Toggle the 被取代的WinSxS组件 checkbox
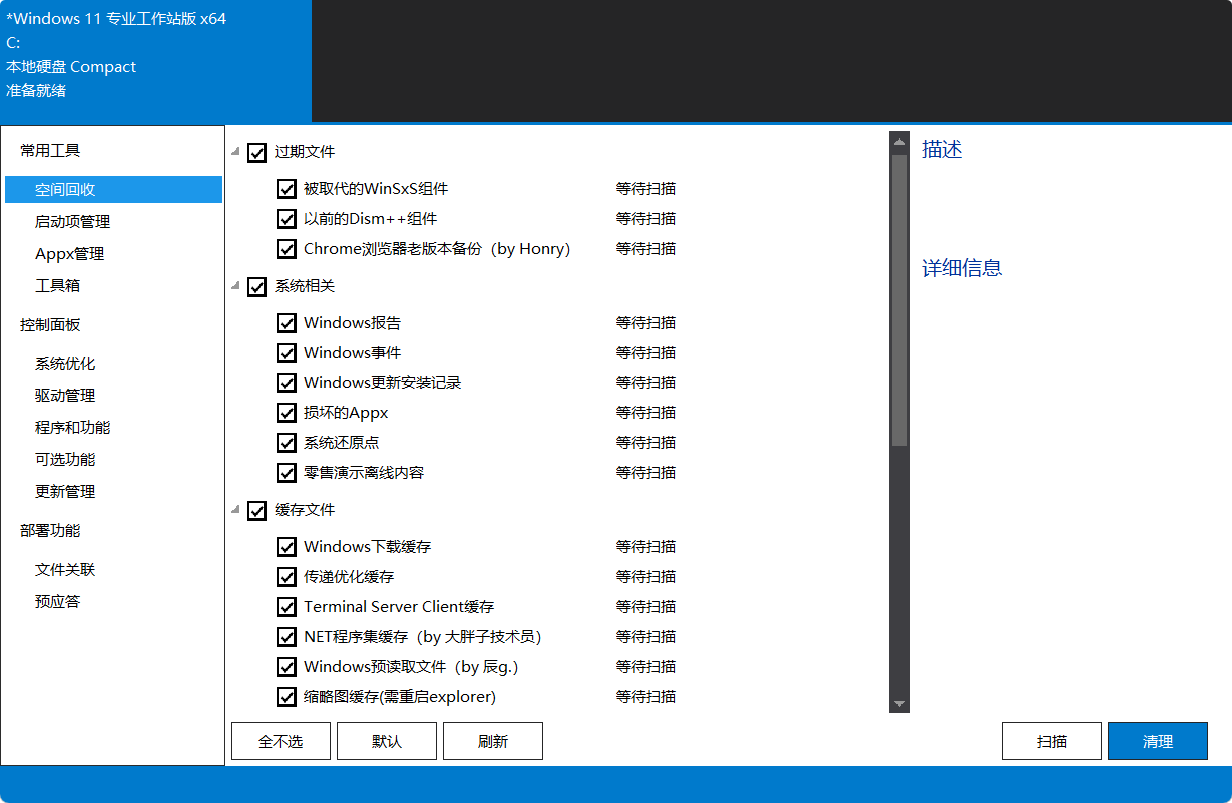The width and height of the screenshot is (1232, 803). (287, 189)
